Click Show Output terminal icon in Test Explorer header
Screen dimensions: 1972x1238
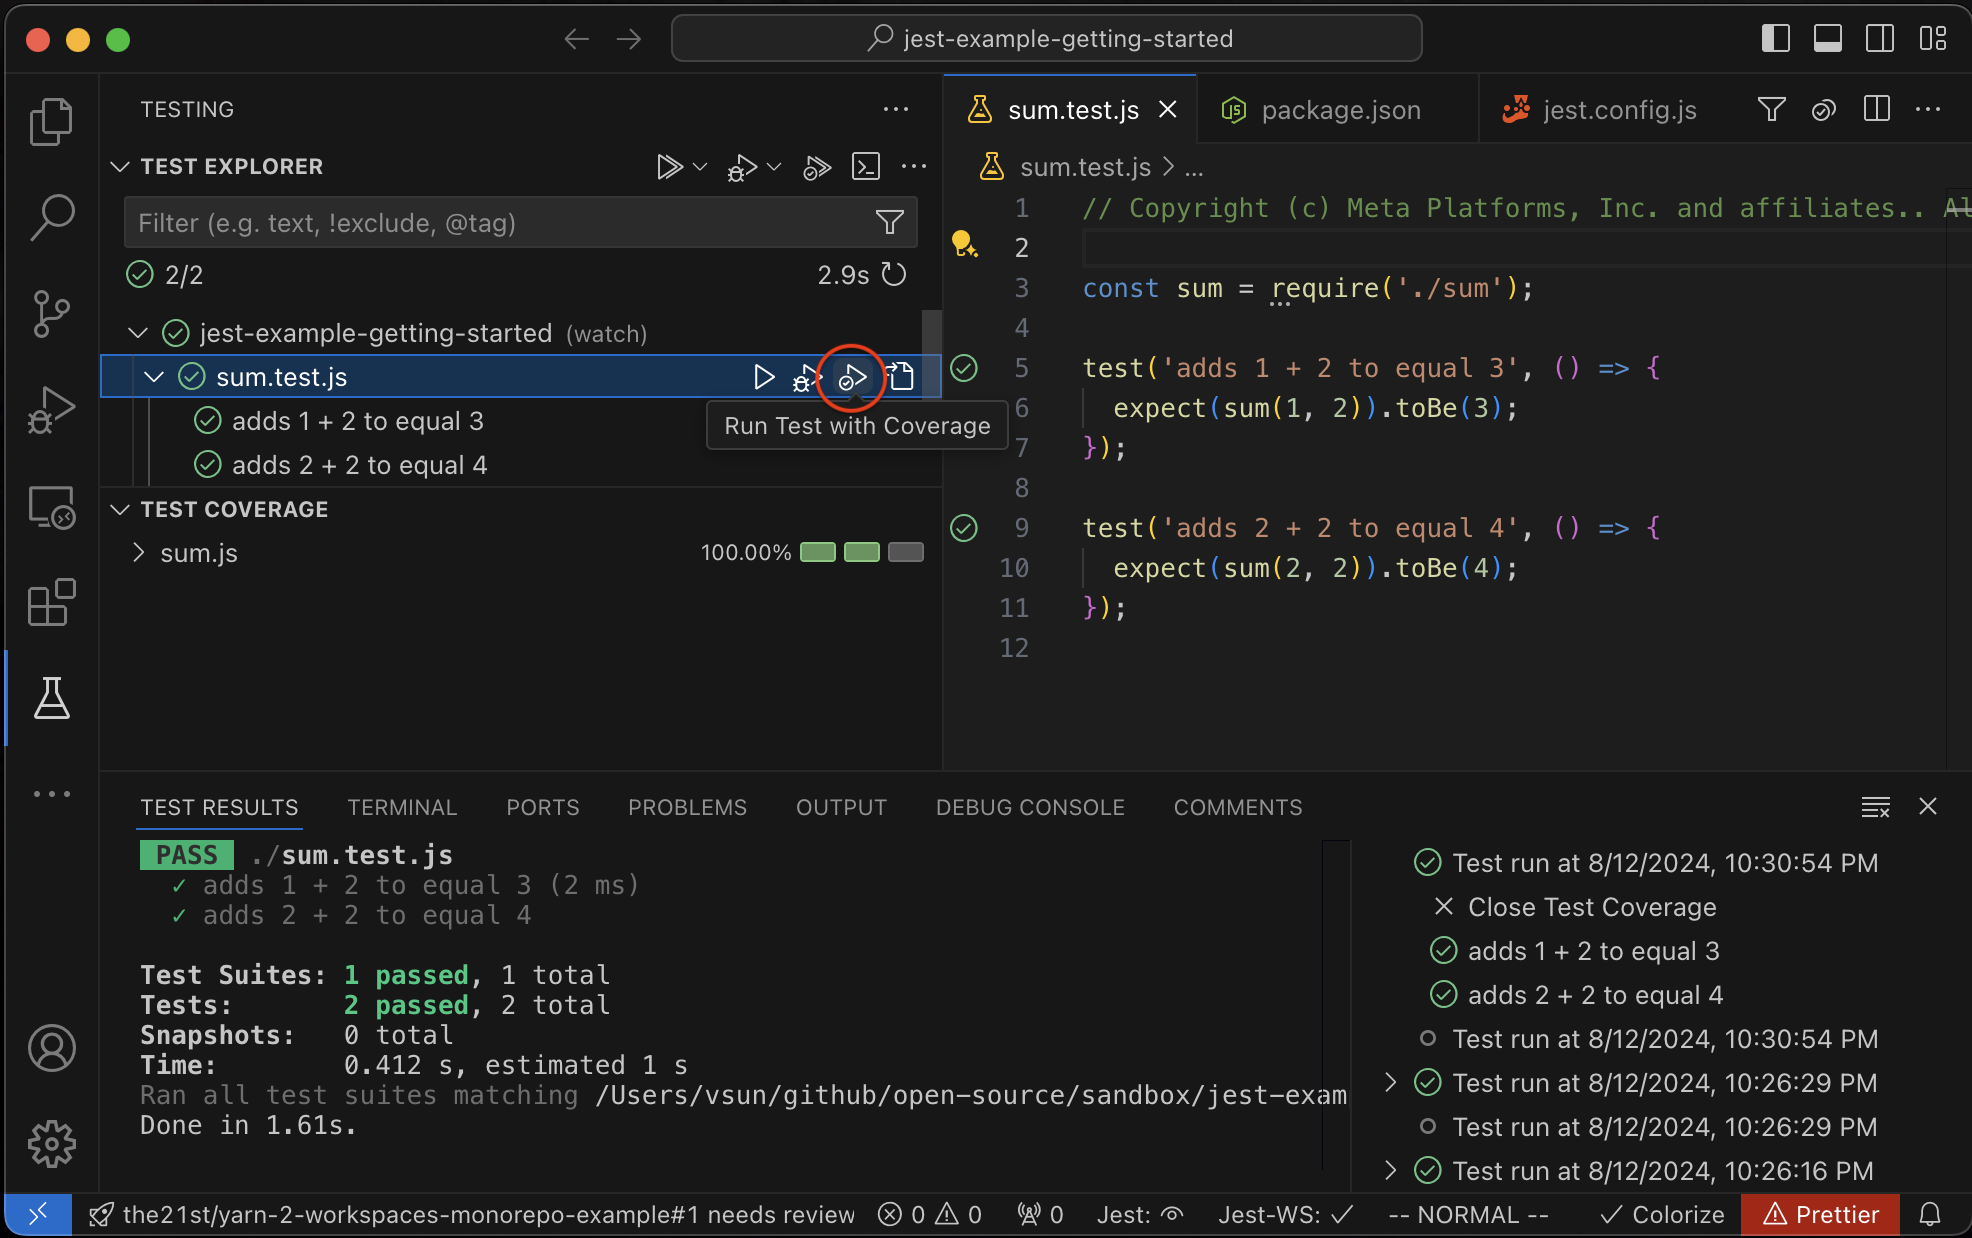(865, 166)
